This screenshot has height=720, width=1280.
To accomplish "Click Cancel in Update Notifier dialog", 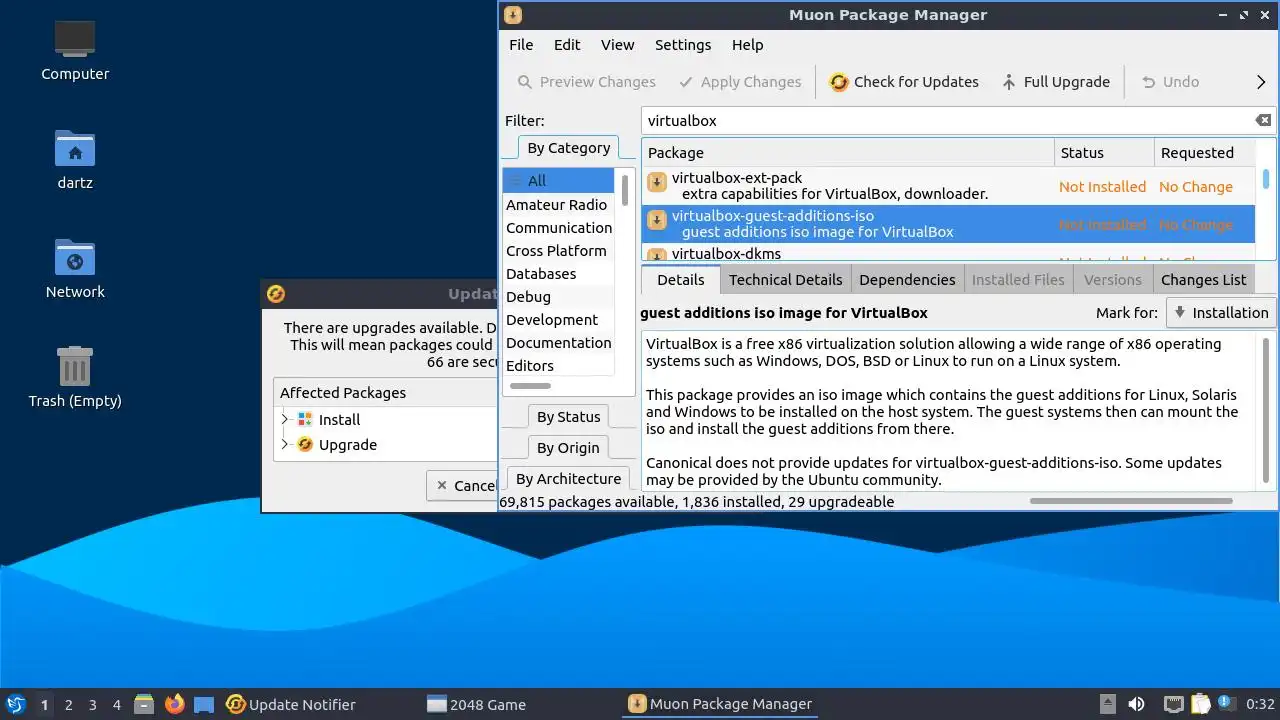I will (462, 486).
